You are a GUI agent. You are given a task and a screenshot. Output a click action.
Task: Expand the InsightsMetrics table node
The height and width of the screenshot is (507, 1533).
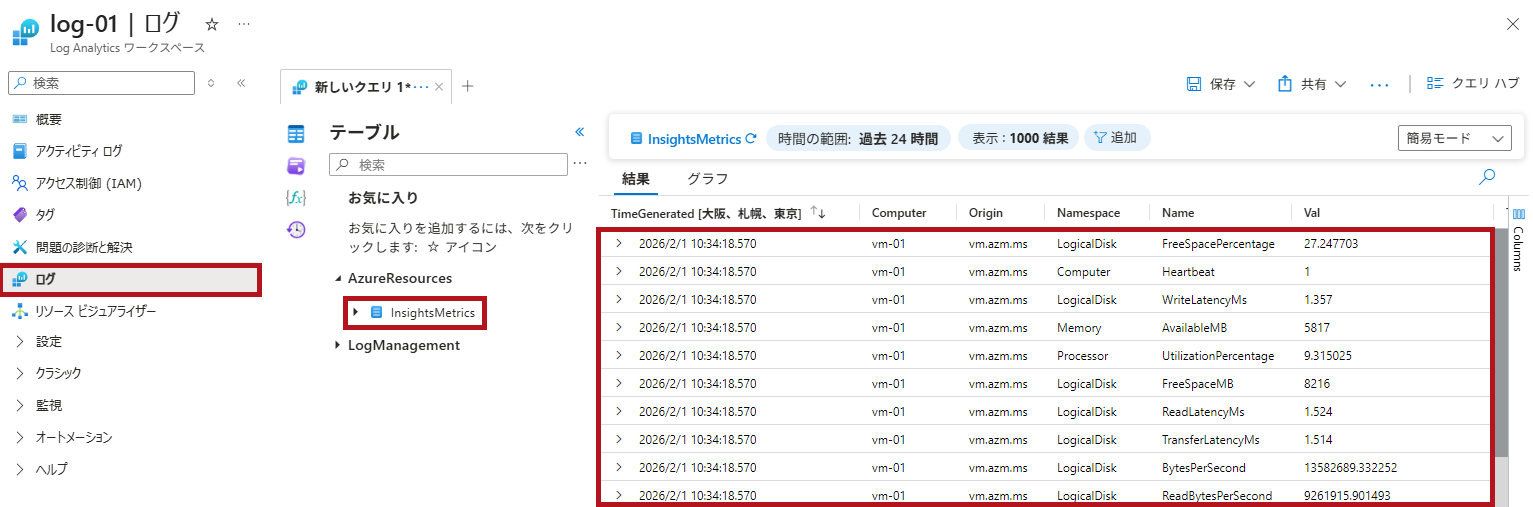355,312
